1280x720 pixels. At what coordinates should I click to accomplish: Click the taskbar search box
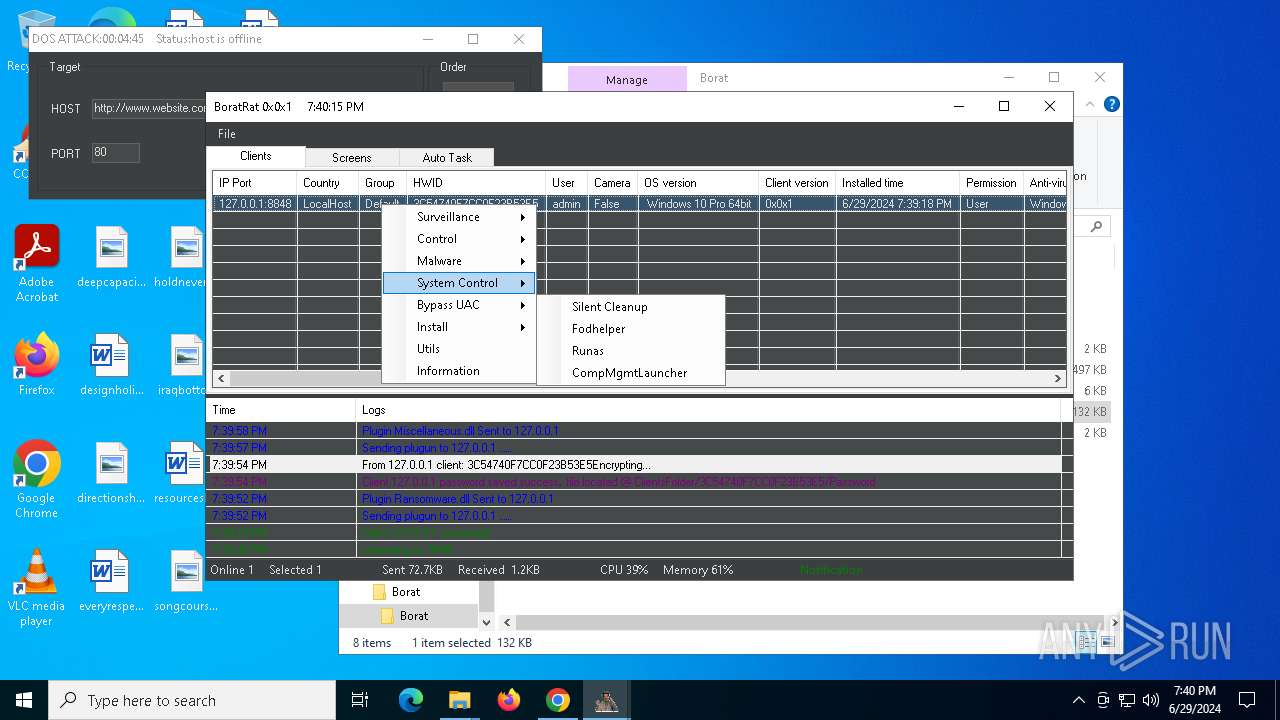[192, 700]
